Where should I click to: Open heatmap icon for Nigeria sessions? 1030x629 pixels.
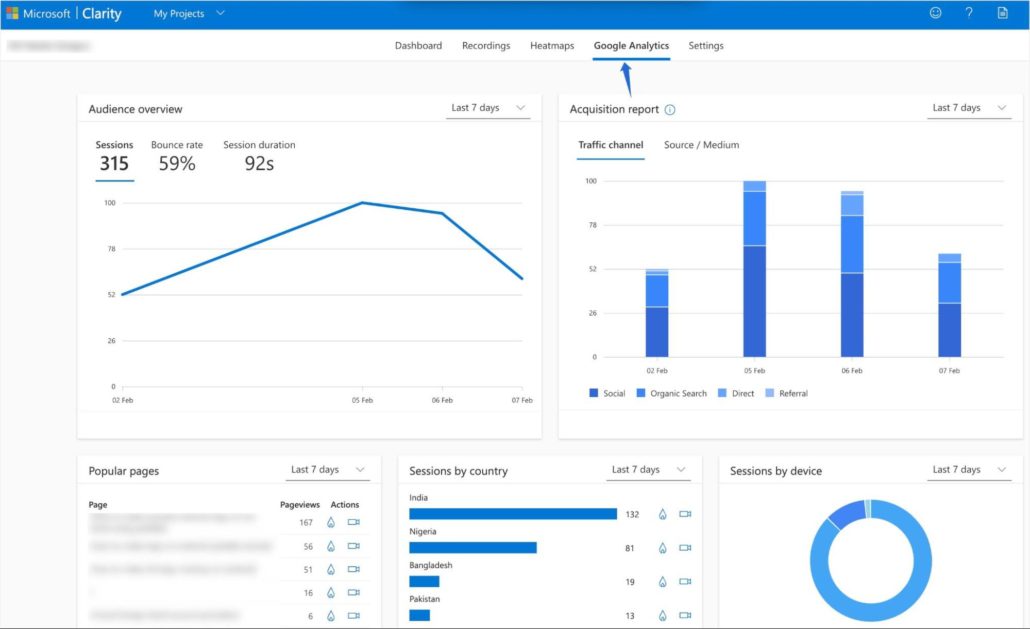click(x=663, y=548)
